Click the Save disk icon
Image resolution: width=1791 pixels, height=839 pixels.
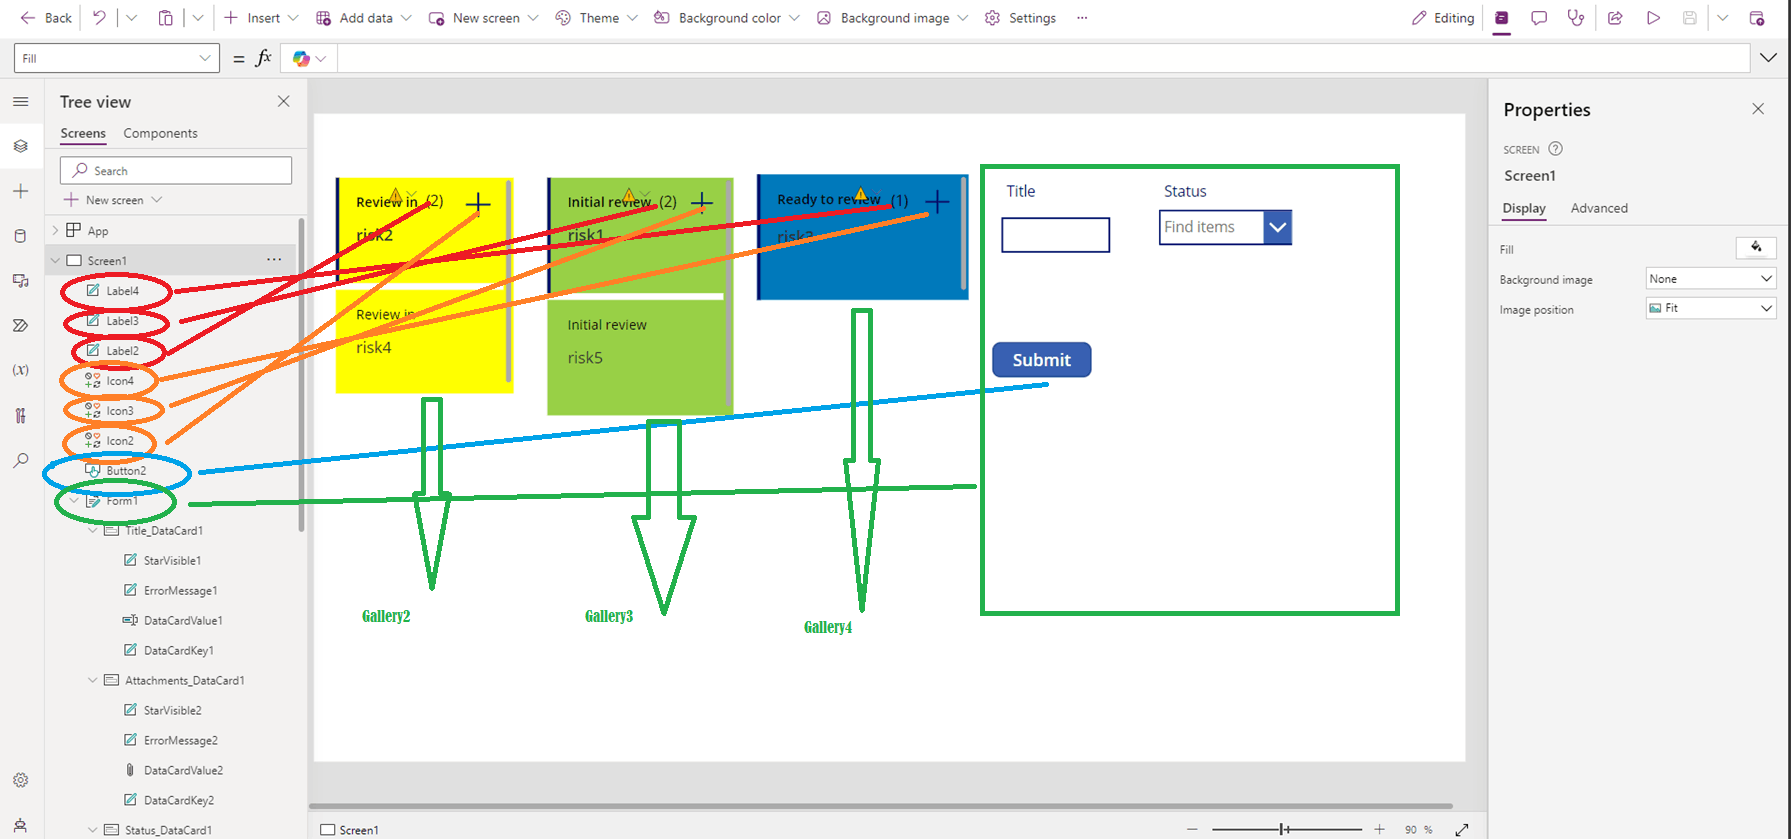coord(1690,18)
